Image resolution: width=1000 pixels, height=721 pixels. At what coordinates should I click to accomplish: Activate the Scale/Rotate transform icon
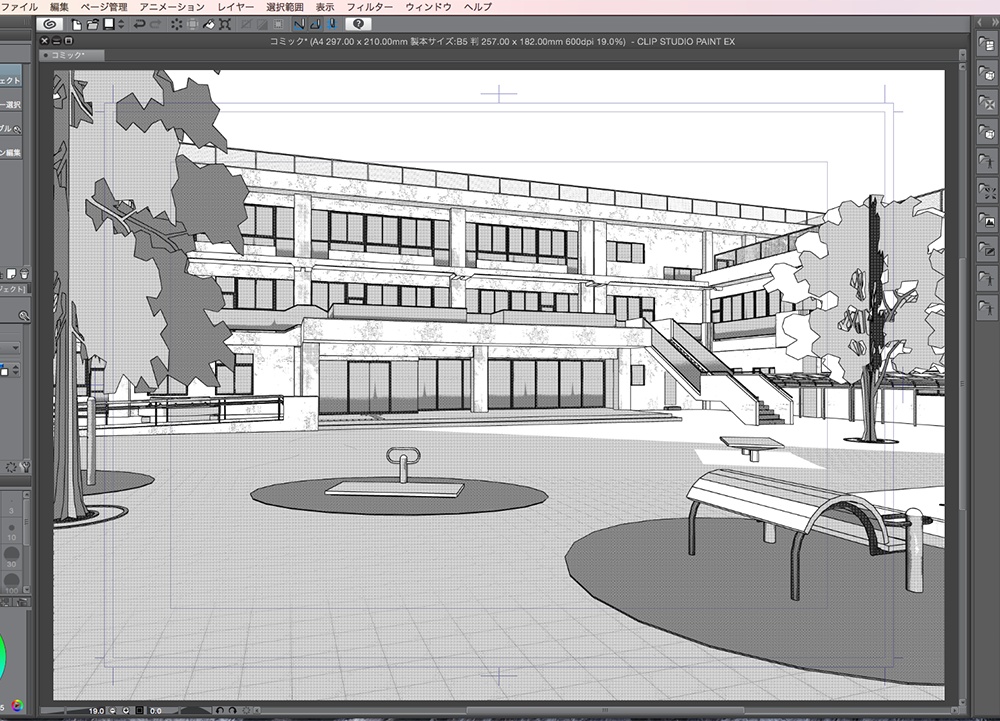(224, 24)
